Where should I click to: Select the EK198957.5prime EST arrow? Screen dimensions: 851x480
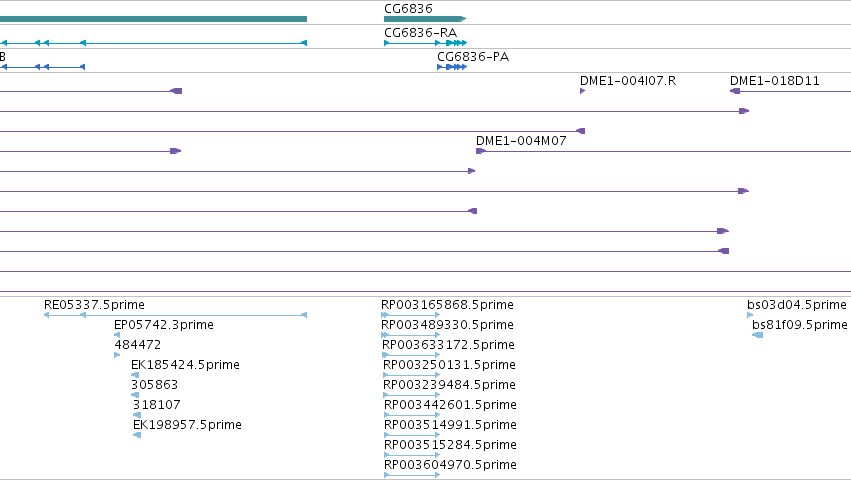tap(137, 435)
